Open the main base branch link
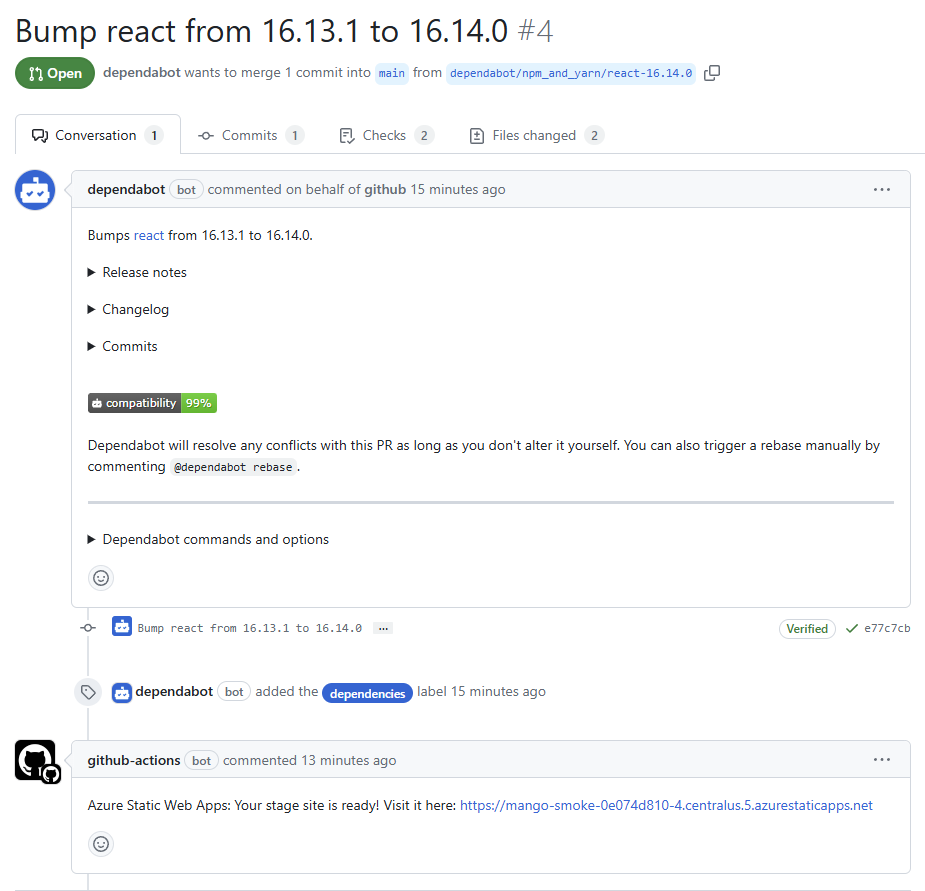 (392, 73)
